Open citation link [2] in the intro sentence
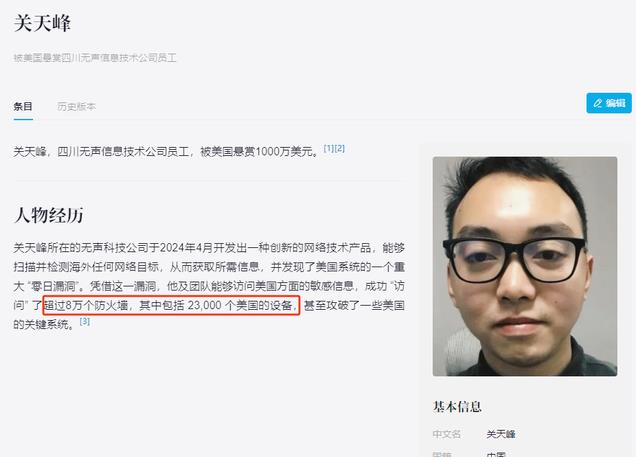 click(339, 148)
